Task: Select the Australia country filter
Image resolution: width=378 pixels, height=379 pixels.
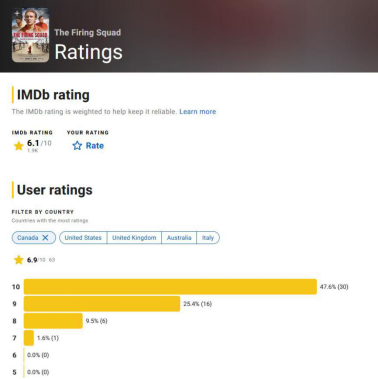Action: point(179,238)
